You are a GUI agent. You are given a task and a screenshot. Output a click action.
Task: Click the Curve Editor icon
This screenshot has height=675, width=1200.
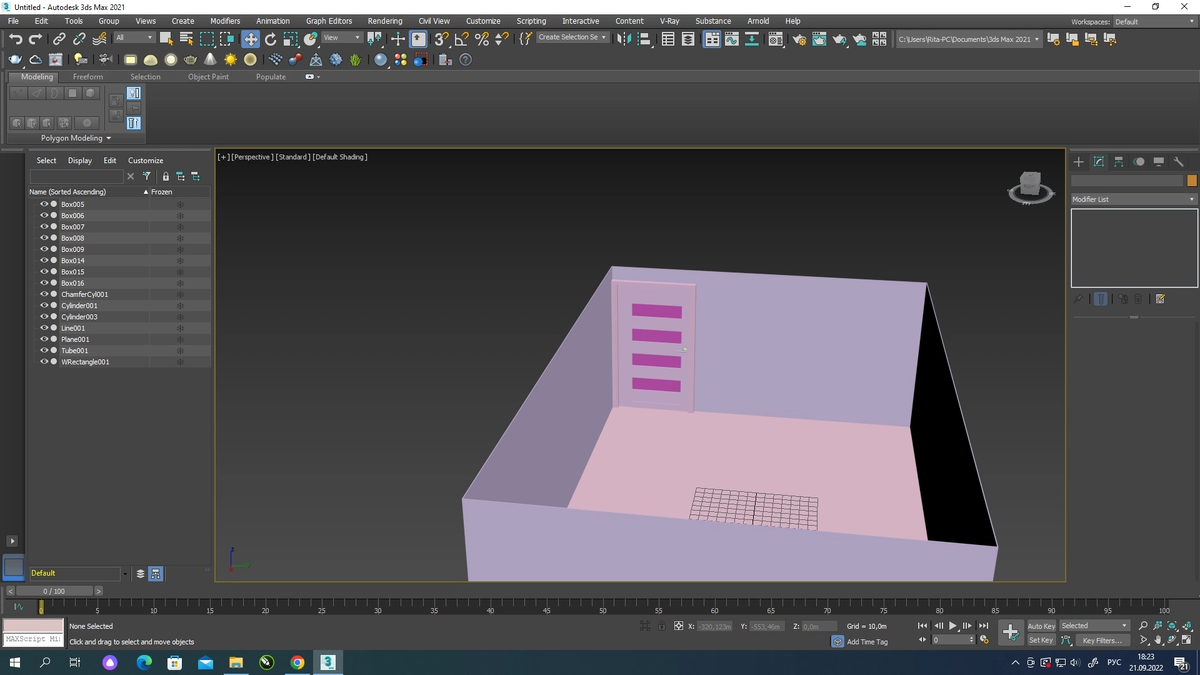pos(732,39)
